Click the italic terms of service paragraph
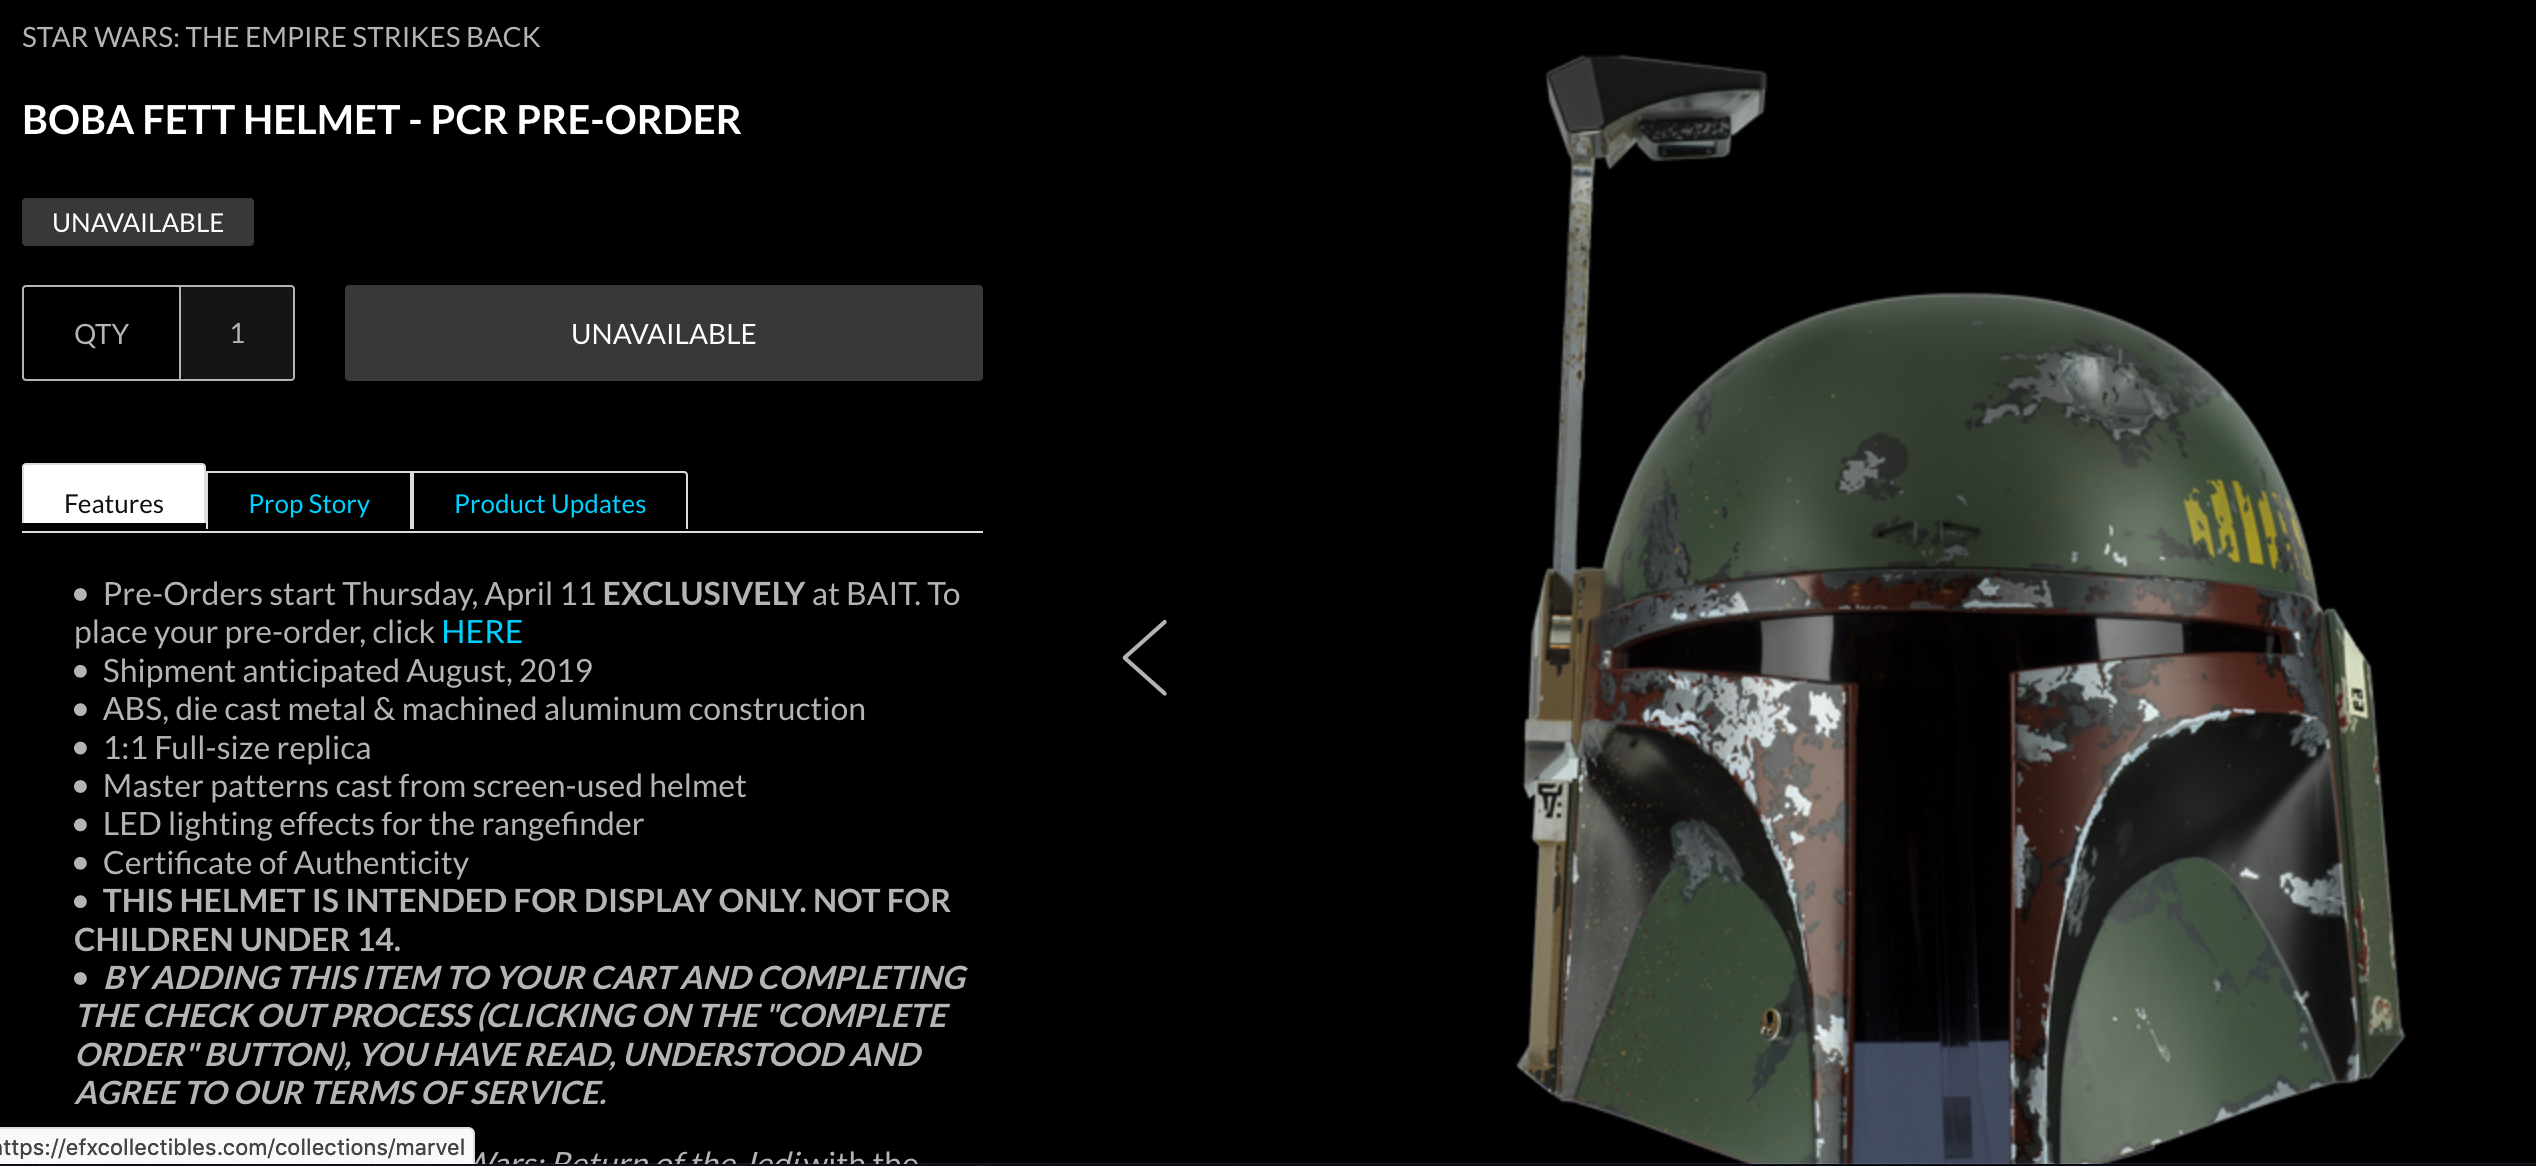This screenshot has width=2536, height=1166. tap(521, 1035)
